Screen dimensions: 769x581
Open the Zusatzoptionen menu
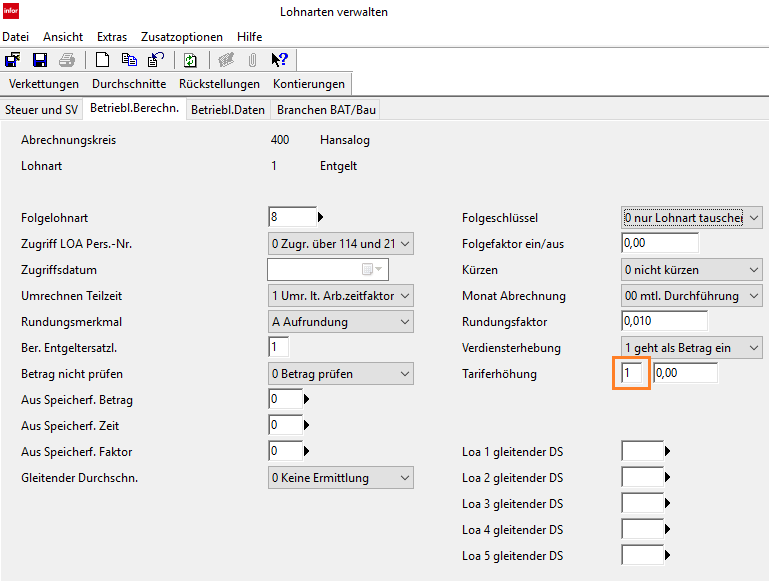(182, 37)
